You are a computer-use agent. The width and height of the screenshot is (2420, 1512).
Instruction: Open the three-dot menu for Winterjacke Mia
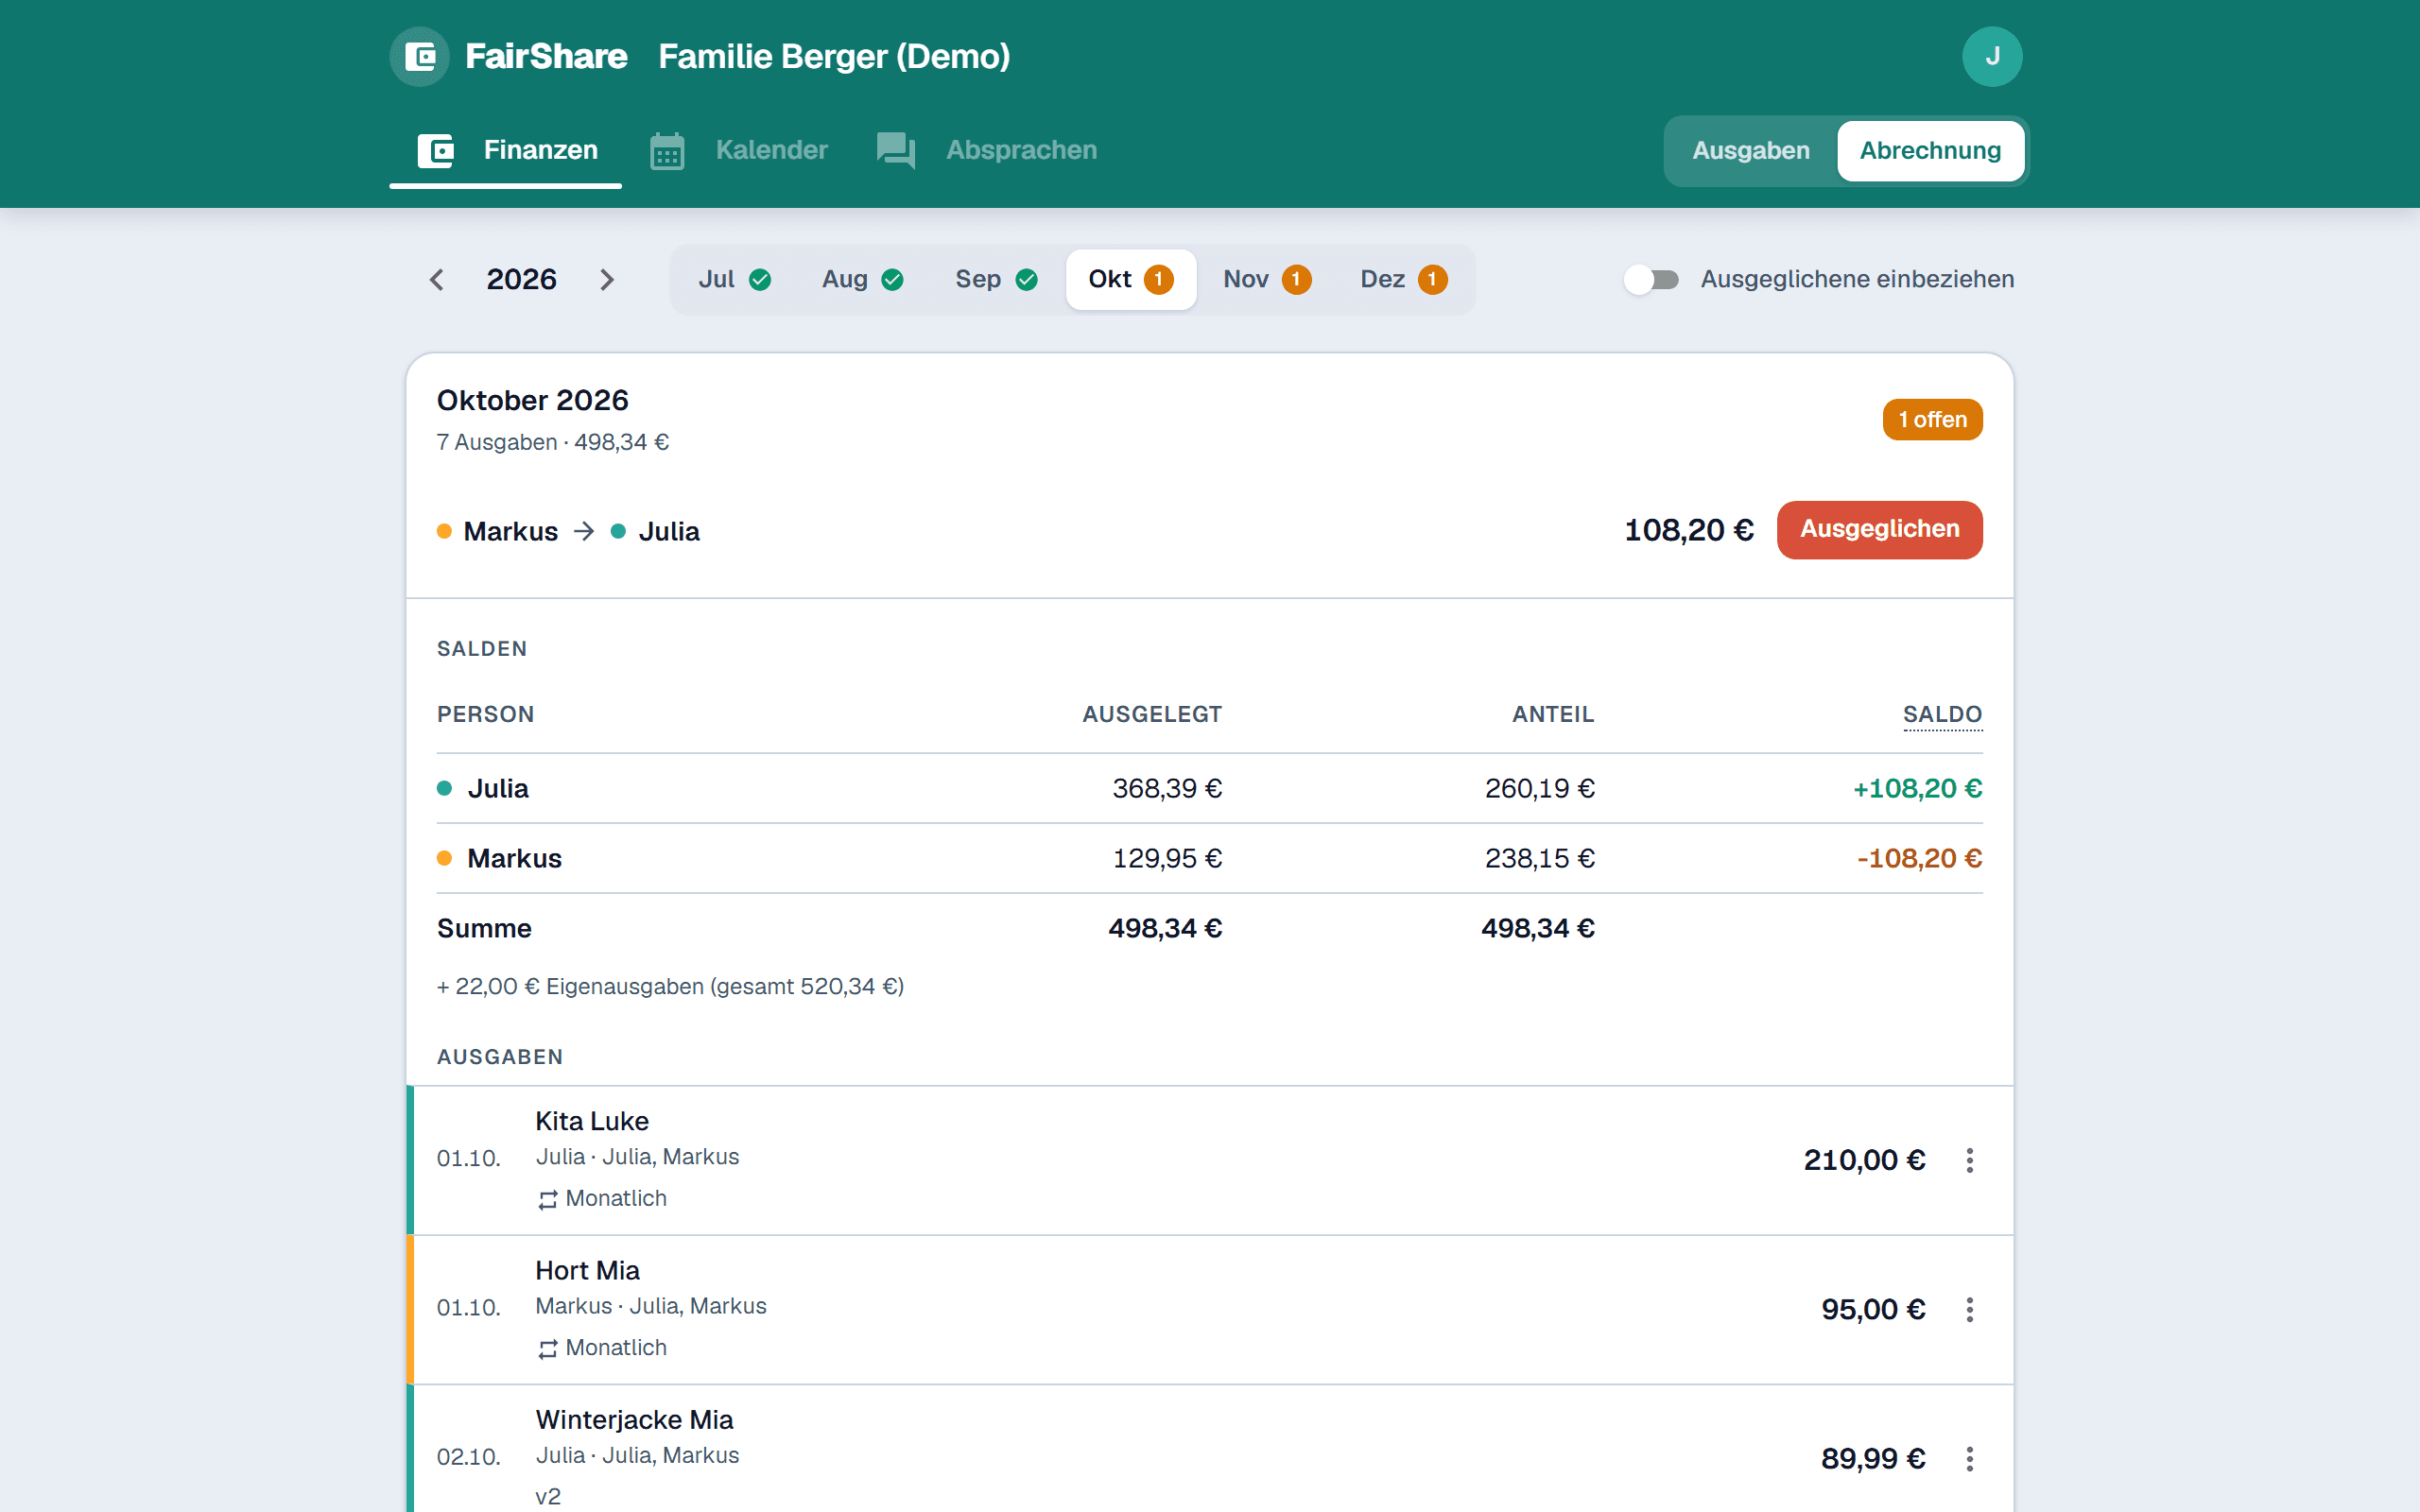(x=1969, y=1458)
